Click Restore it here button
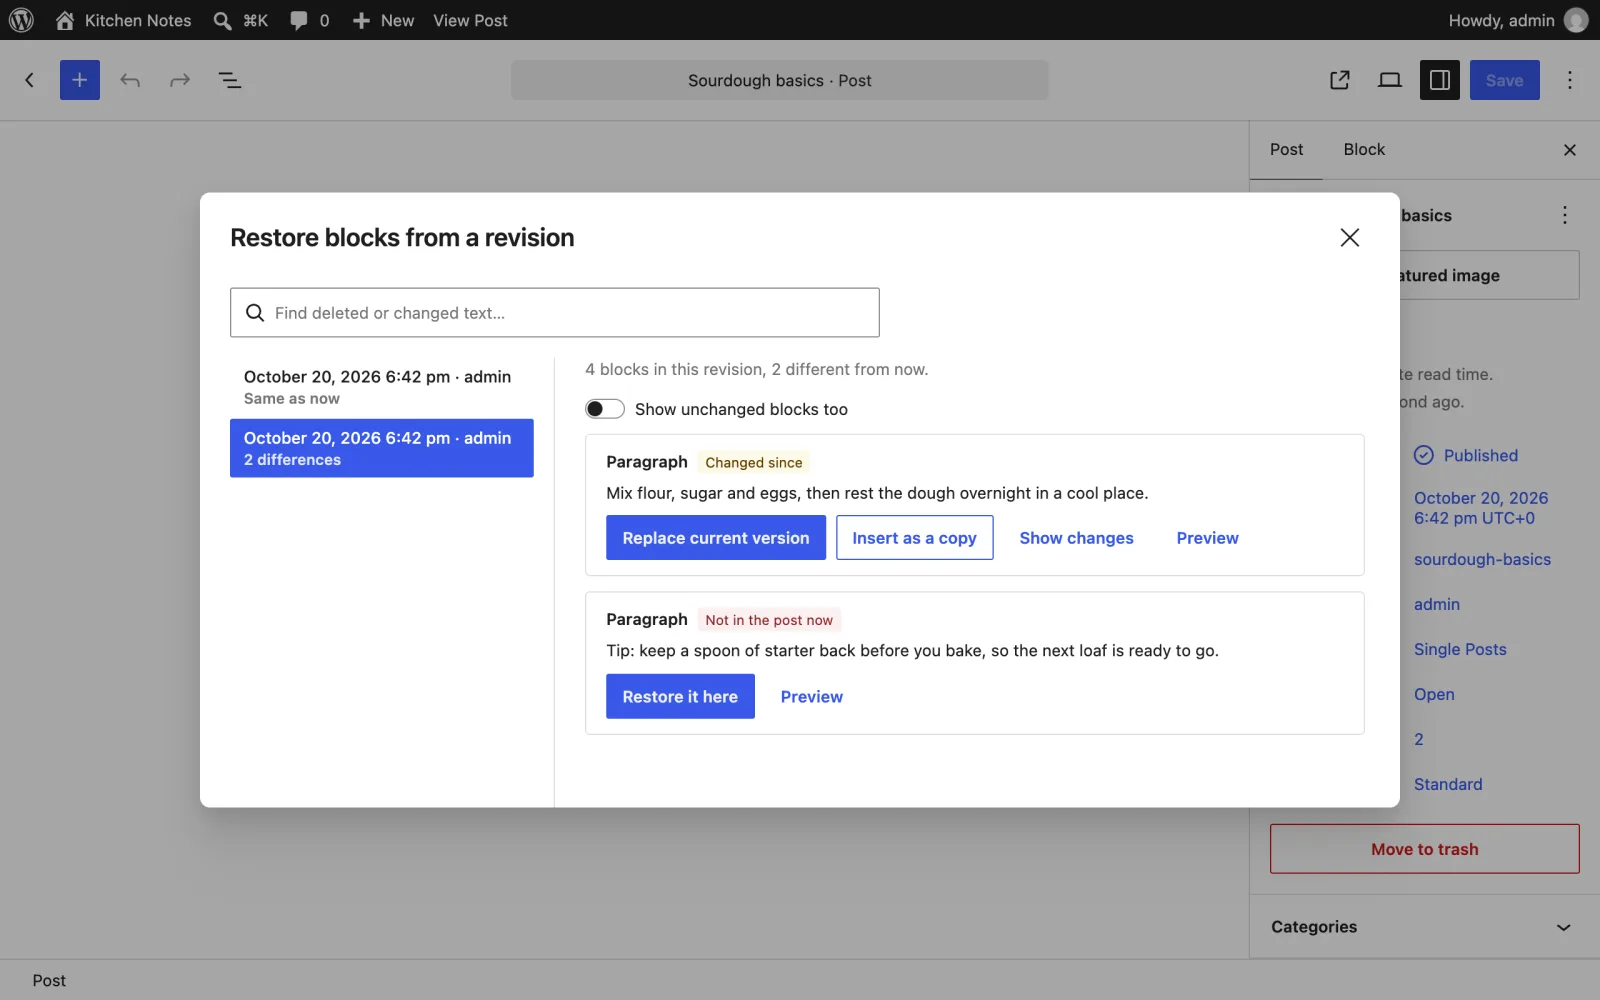The image size is (1600, 1000). tap(680, 697)
